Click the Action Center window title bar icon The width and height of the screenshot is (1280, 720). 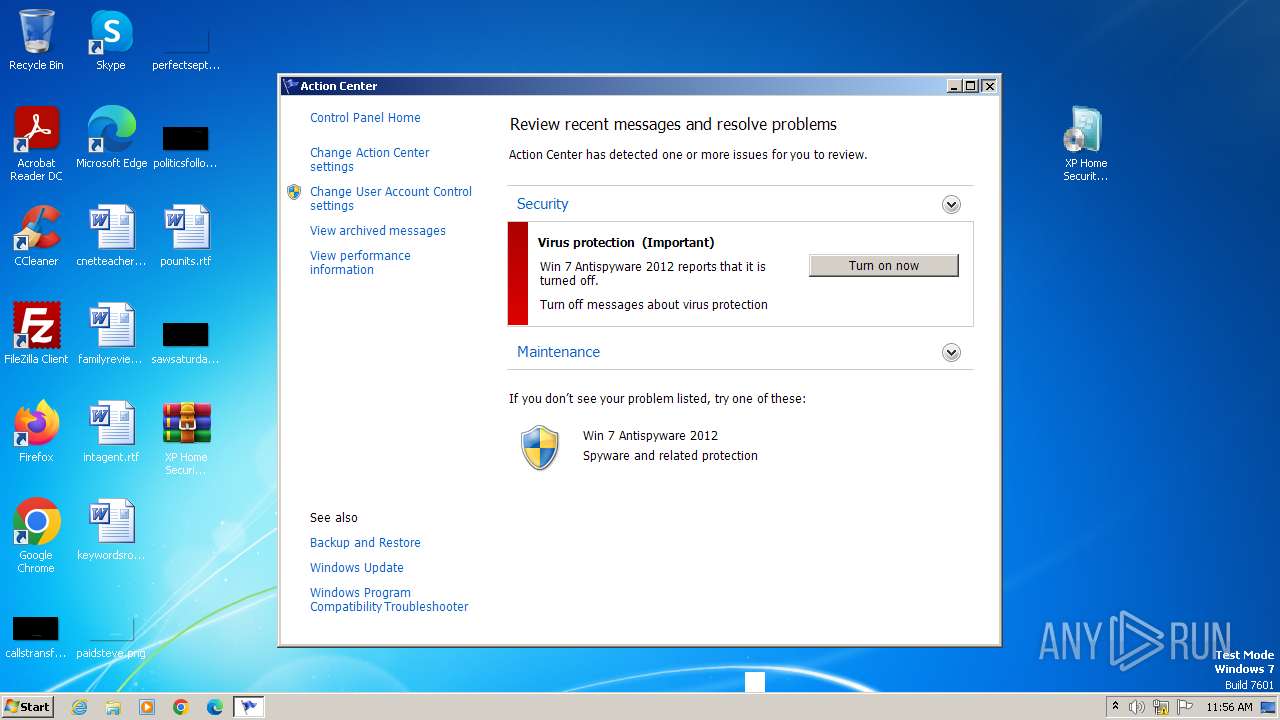pyautogui.click(x=291, y=86)
